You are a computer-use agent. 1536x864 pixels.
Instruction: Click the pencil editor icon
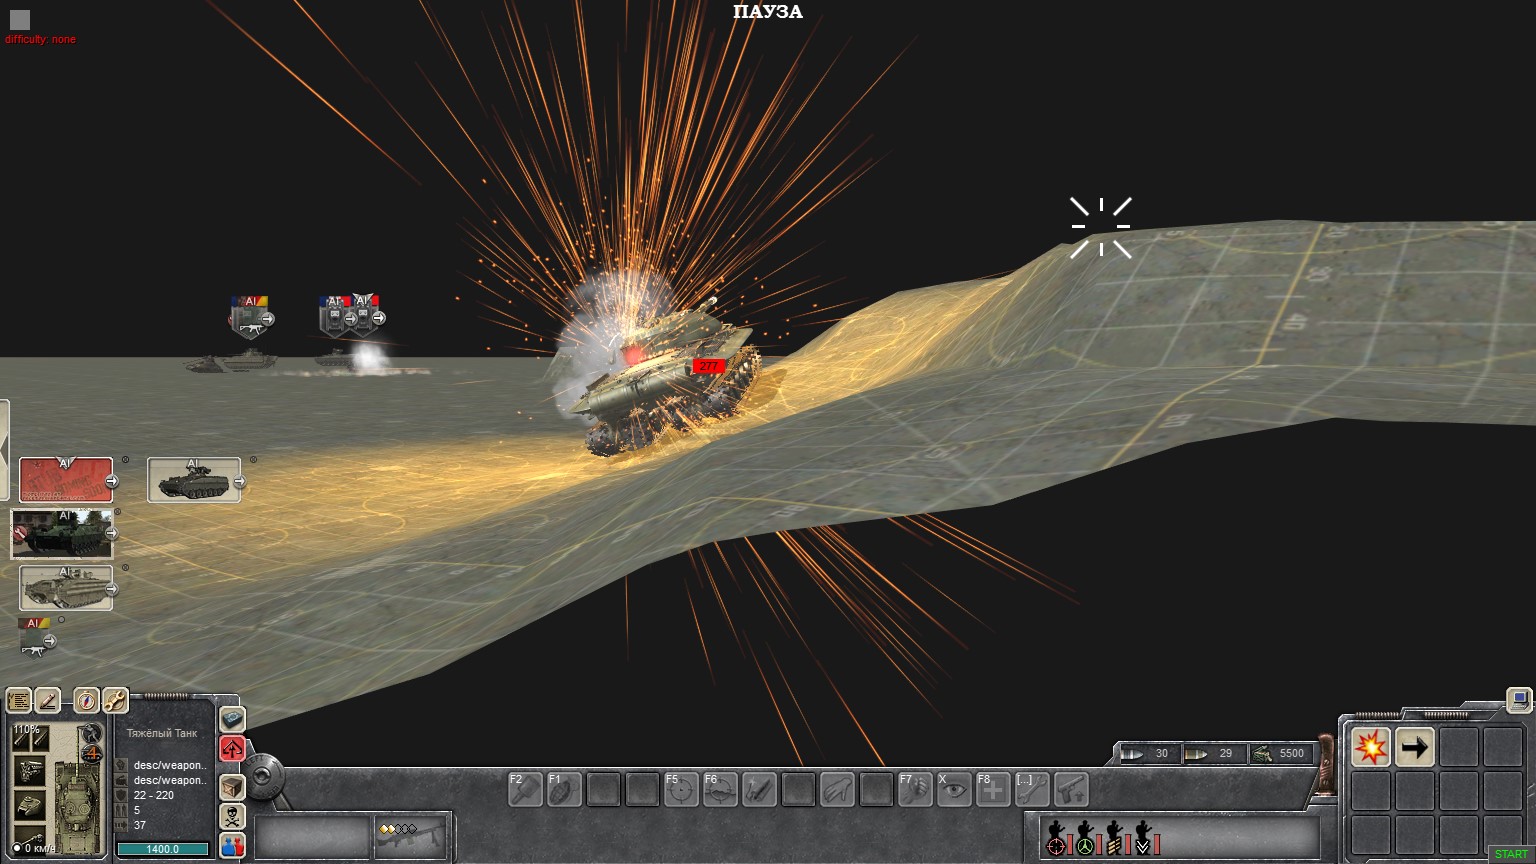47,700
